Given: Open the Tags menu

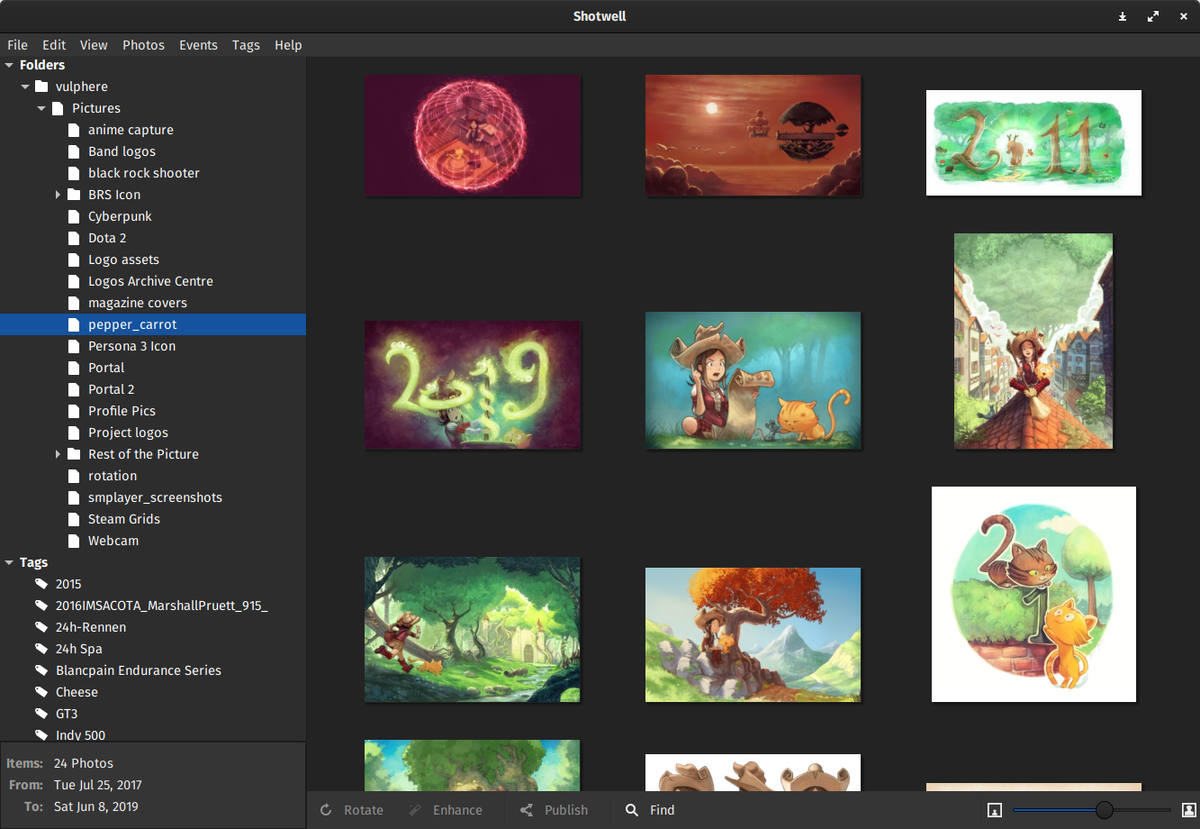Looking at the screenshot, I should tap(246, 45).
